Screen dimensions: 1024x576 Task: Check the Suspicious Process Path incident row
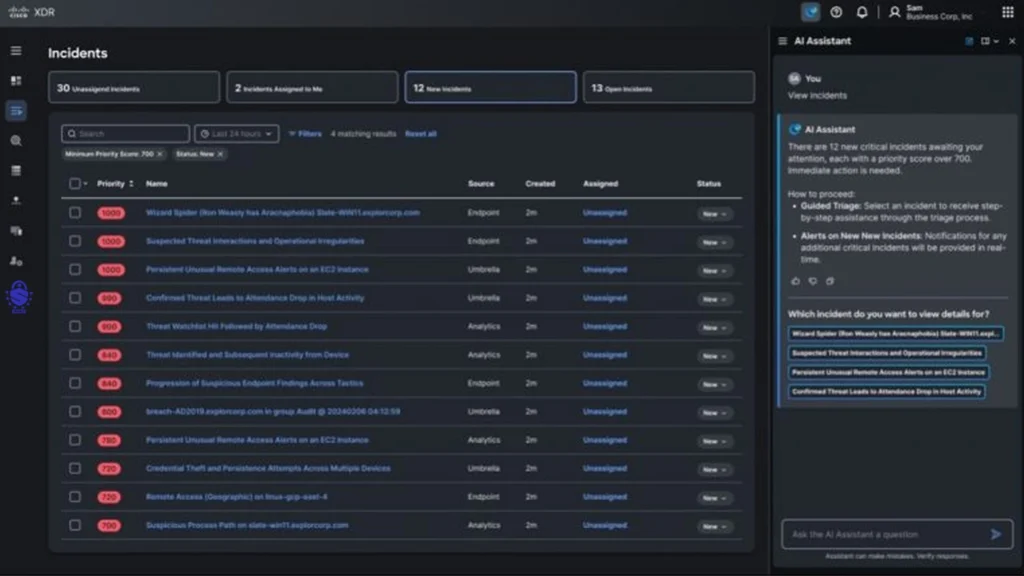(75, 526)
